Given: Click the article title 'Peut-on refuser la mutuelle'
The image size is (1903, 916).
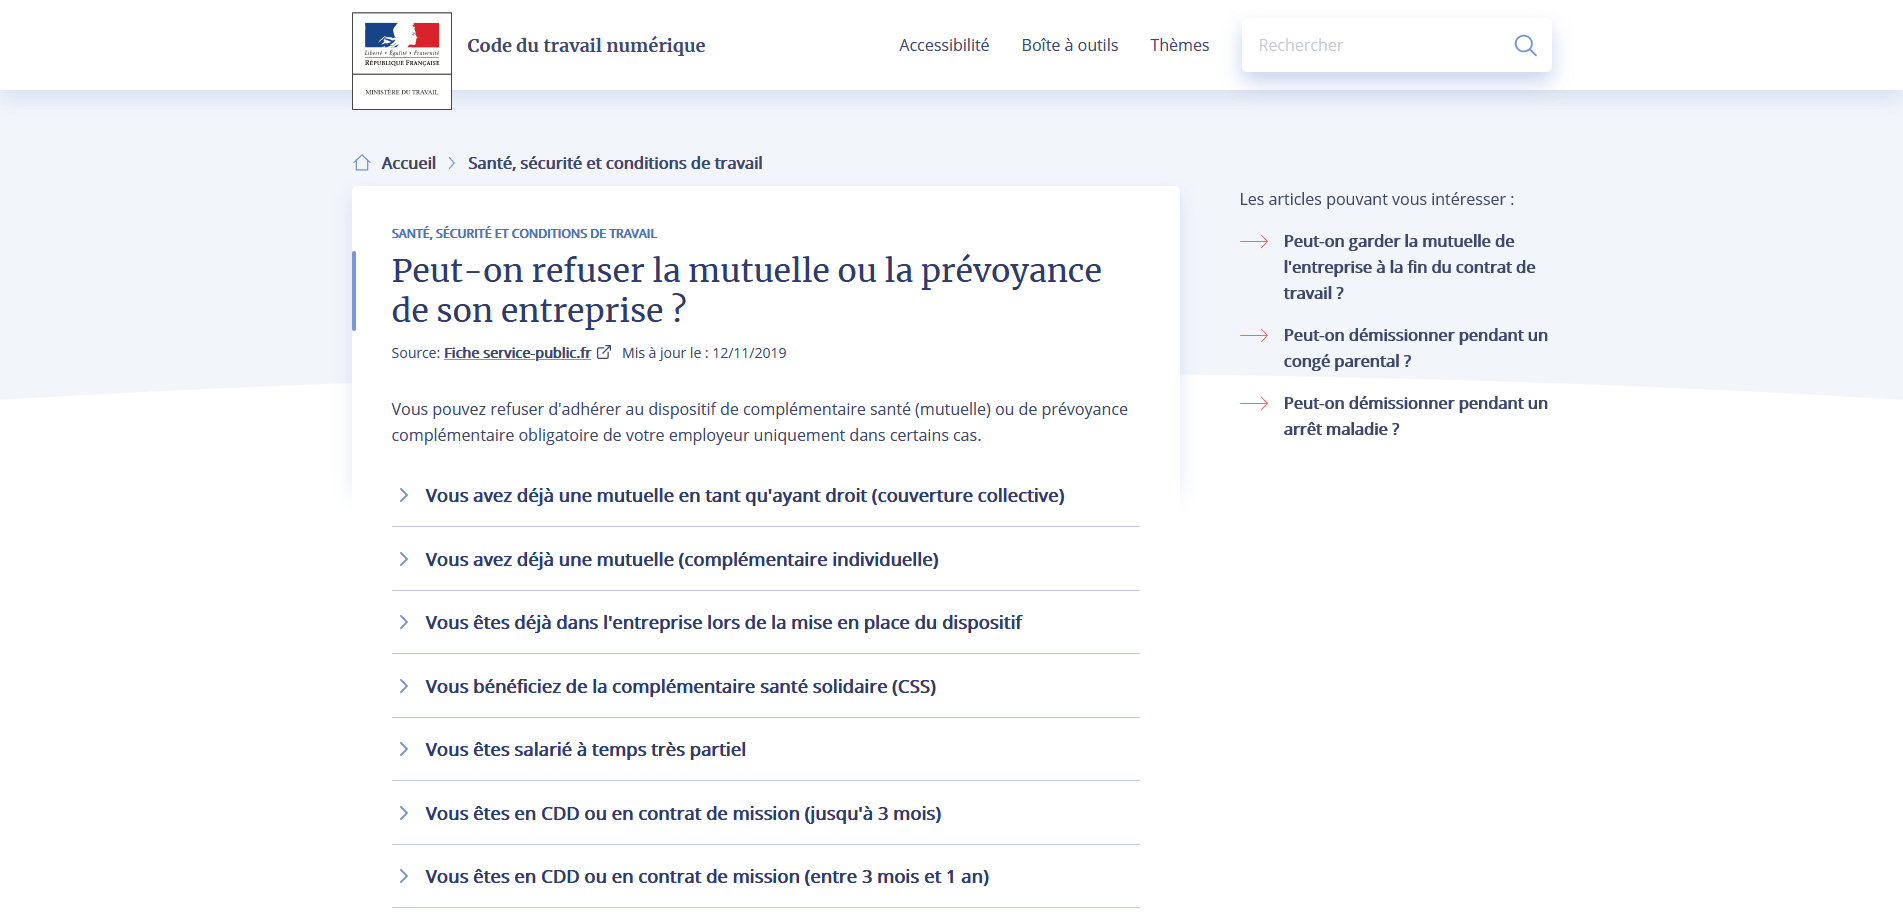Looking at the screenshot, I should pyautogui.click(x=746, y=290).
